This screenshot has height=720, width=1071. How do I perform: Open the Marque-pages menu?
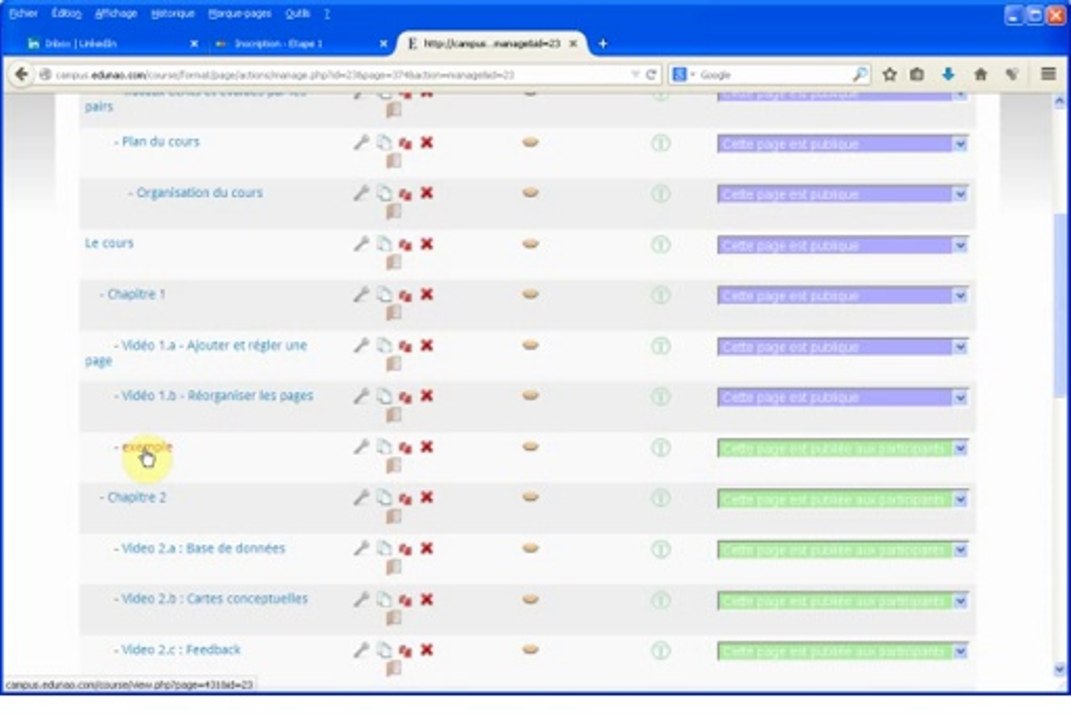pos(239,13)
